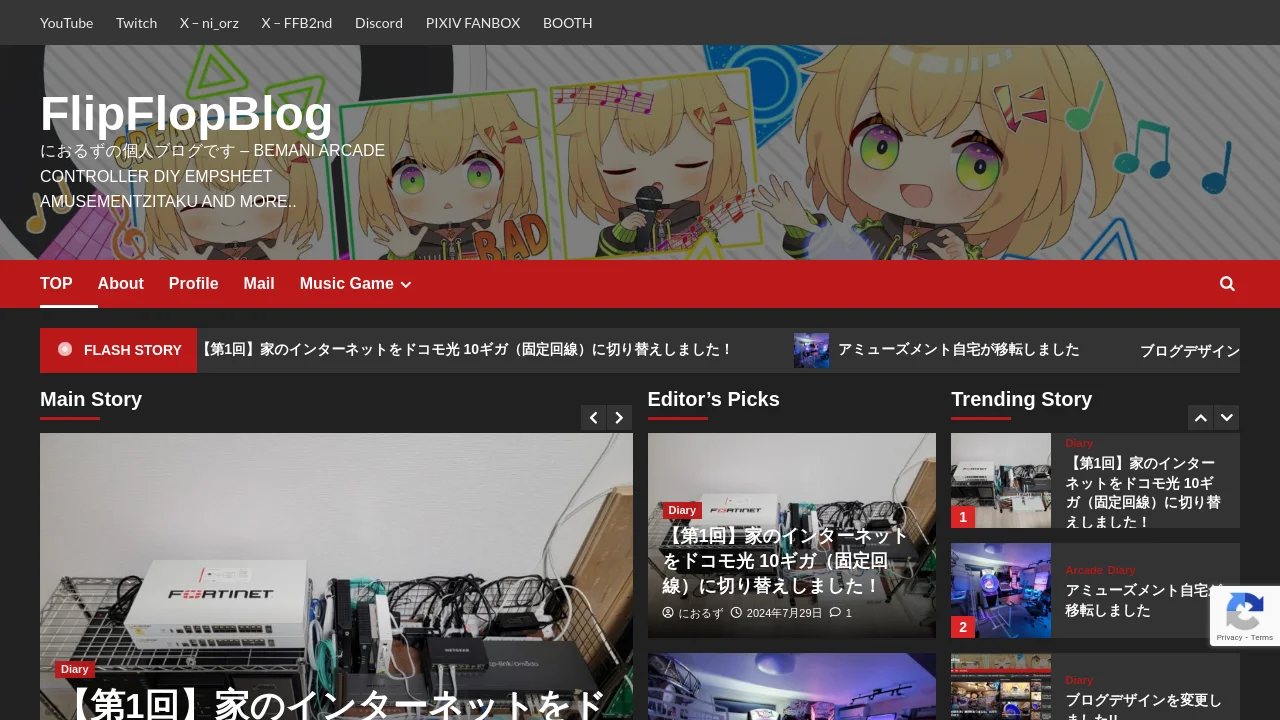Click author name におるず
Viewport: 1280px width, 720px height.
point(701,613)
